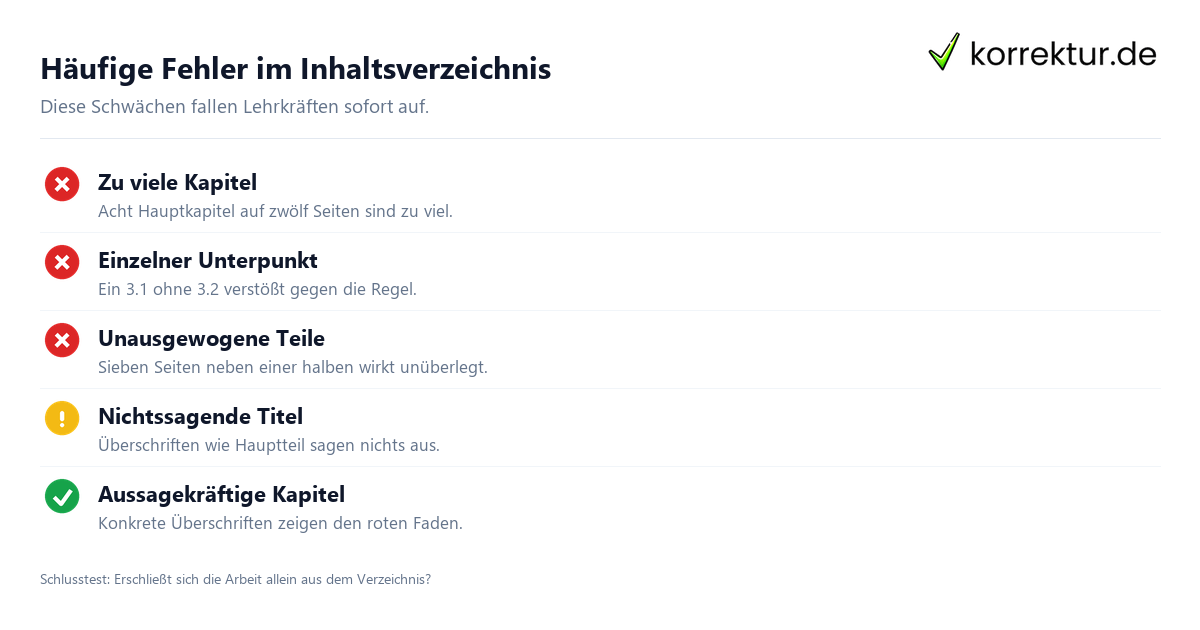Click the description Sieben Seiten neben einer halben

pyautogui.click(x=293, y=367)
